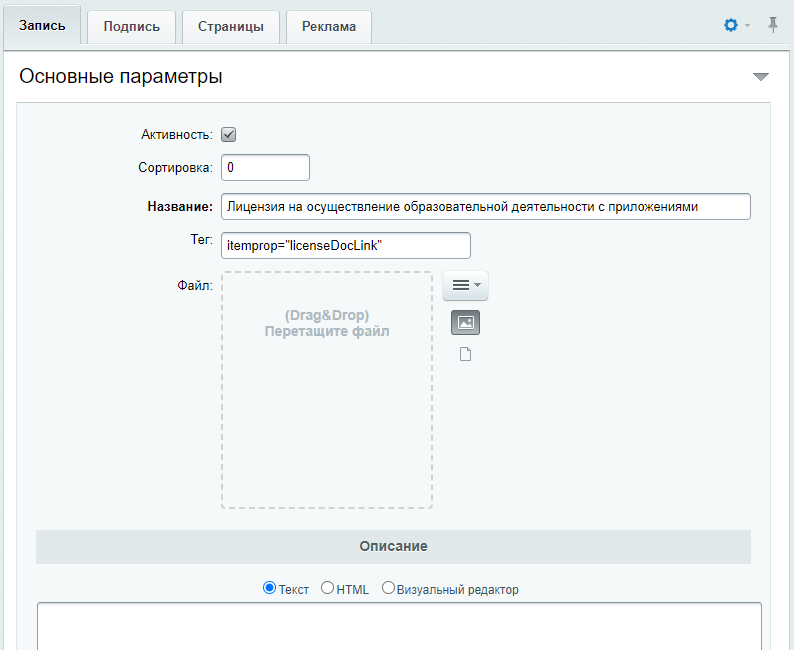Image resolution: width=794 pixels, height=650 pixels.
Task: Click the Drag&Drop file upload area
Action: coord(327,390)
